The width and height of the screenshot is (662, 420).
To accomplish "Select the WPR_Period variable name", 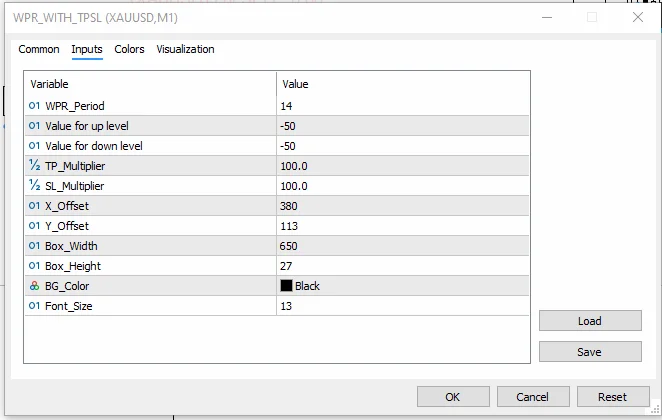I will [75, 106].
